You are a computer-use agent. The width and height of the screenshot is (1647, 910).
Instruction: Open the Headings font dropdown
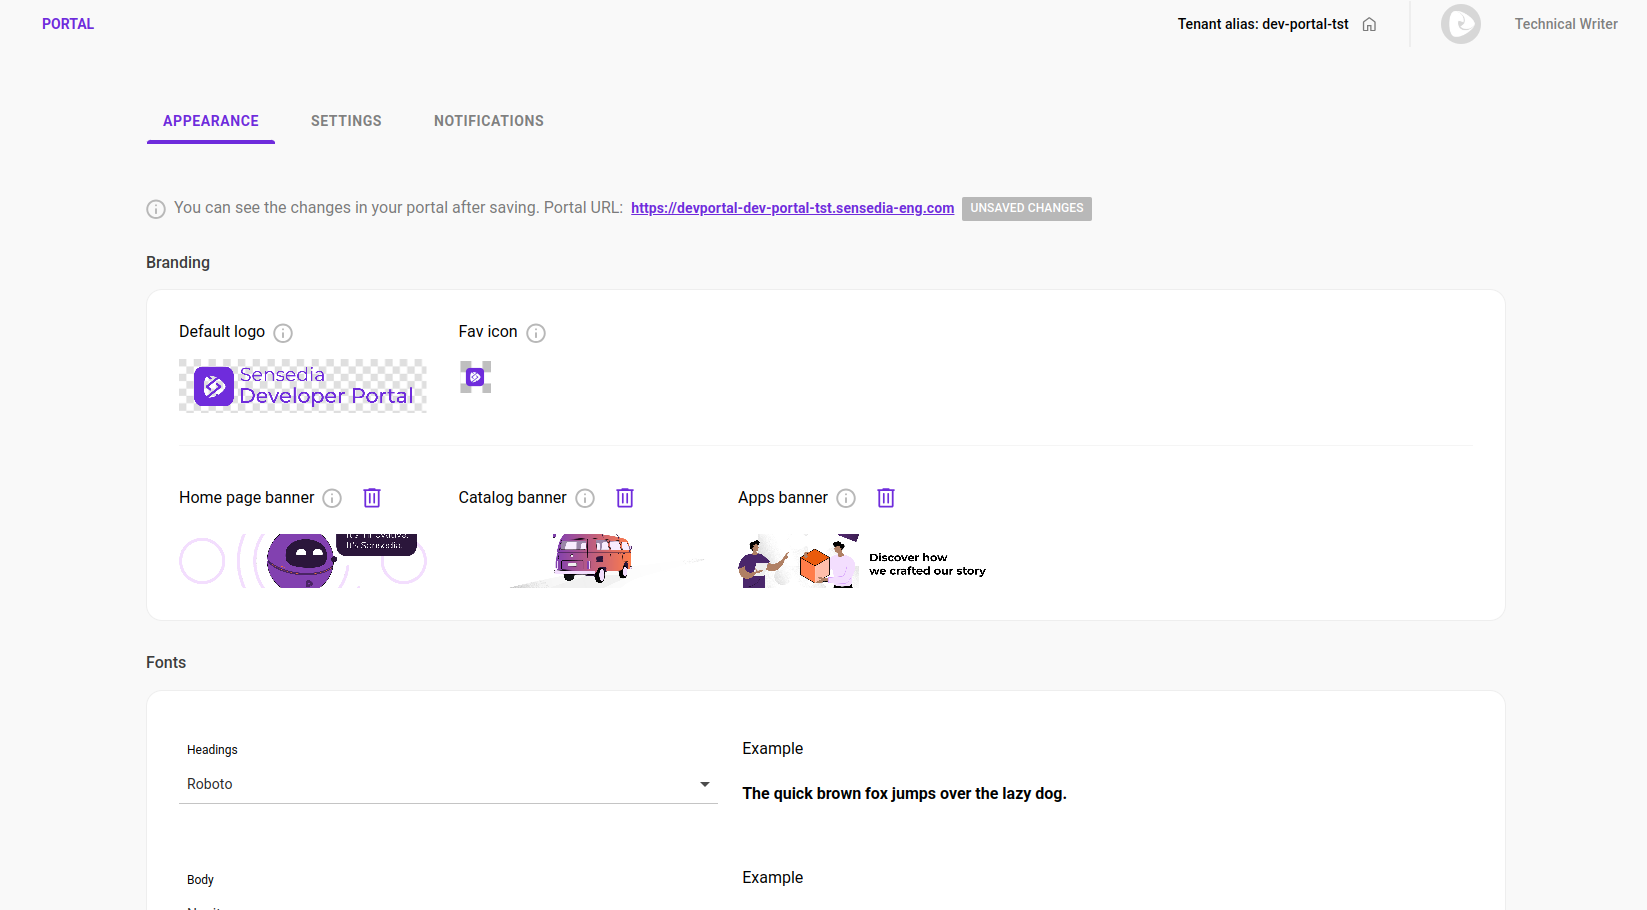pyautogui.click(x=448, y=784)
